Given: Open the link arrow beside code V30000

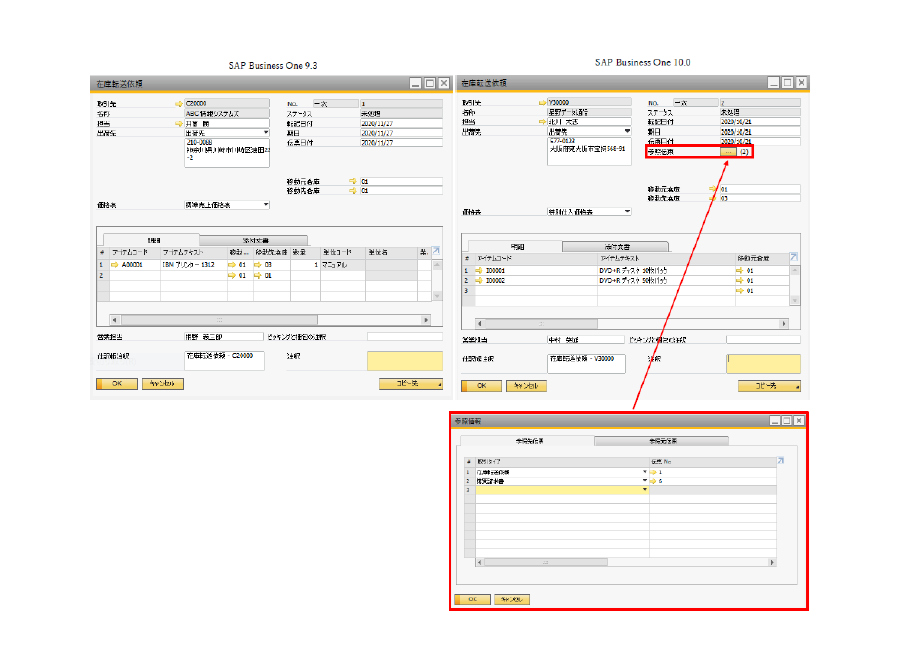Looking at the screenshot, I should click(542, 102).
